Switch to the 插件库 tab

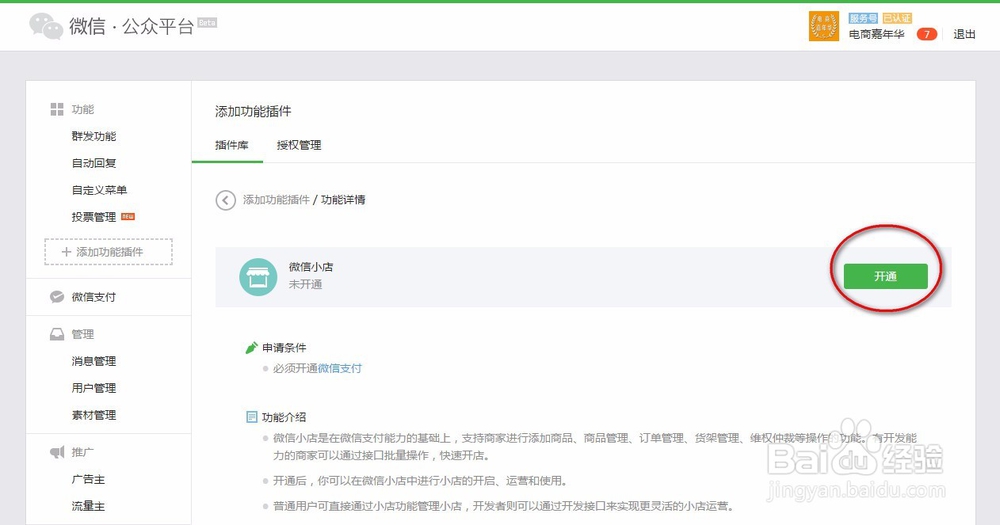(x=232, y=145)
